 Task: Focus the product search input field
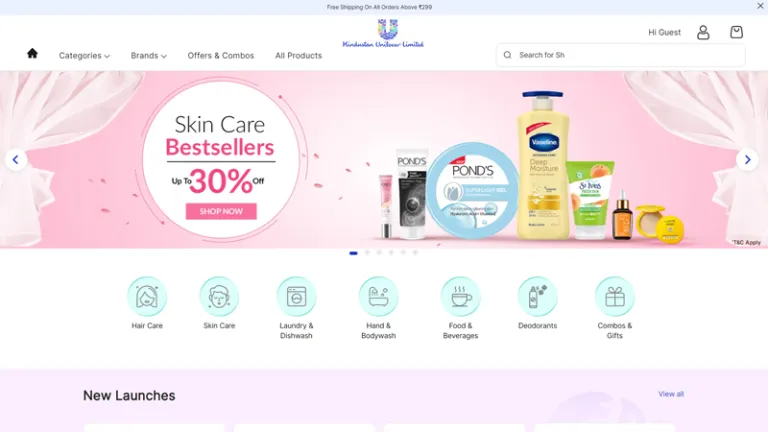click(621, 55)
